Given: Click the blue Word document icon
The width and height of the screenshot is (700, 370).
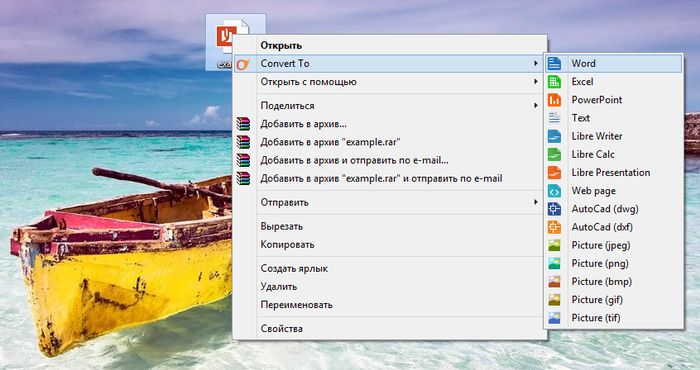Looking at the screenshot, I should [554, 63].
